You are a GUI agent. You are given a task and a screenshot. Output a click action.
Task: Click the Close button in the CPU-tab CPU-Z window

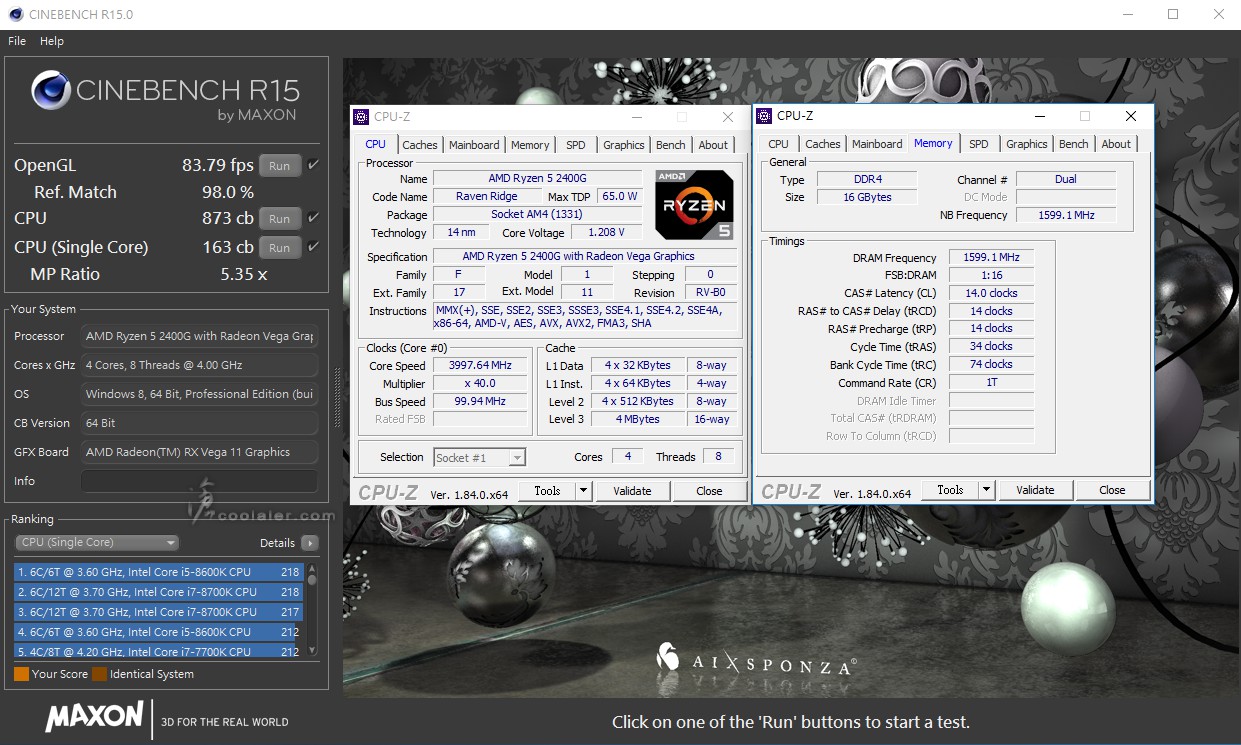tap(710, 491)
